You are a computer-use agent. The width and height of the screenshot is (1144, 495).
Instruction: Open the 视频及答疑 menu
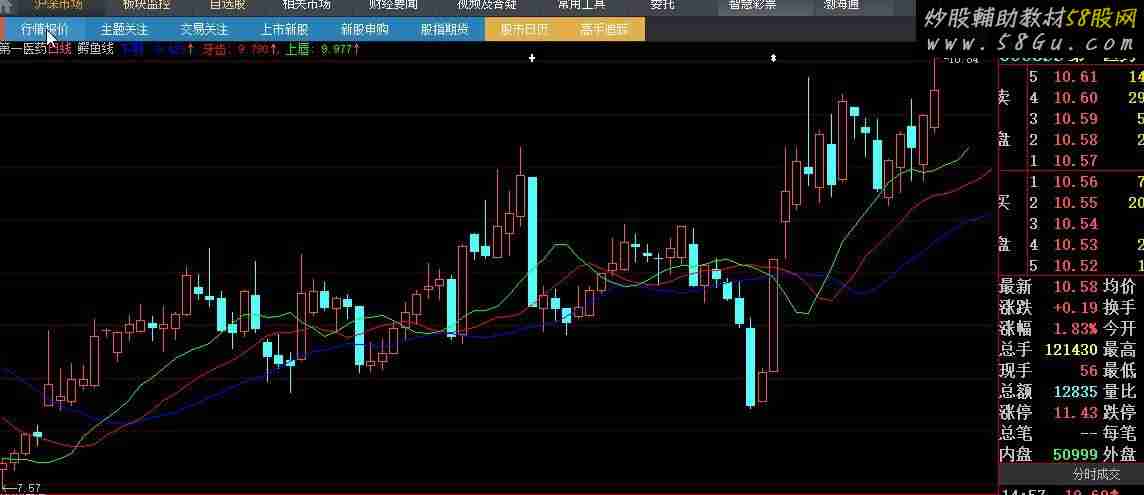486,4
